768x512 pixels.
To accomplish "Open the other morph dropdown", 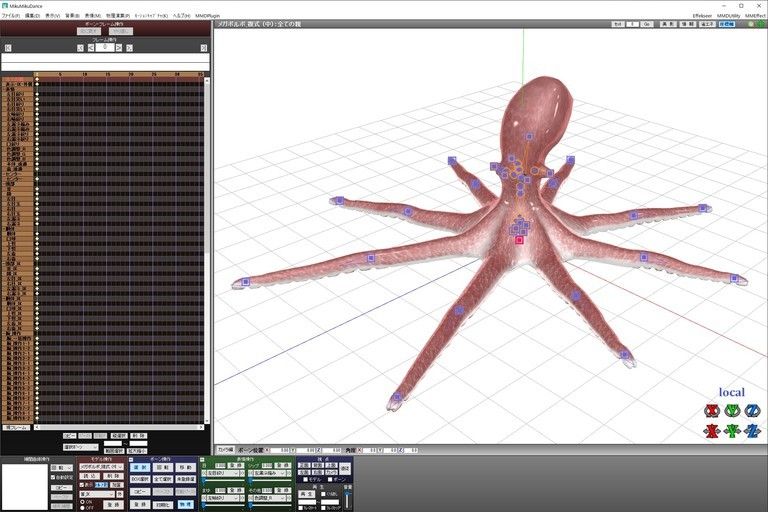I will point(269,498).
